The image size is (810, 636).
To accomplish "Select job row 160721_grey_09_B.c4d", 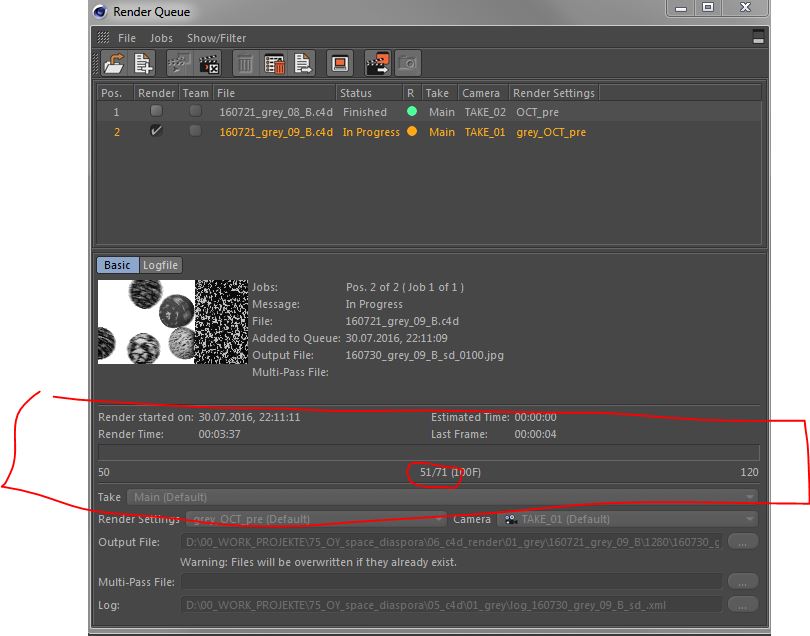I will point(429,132).
